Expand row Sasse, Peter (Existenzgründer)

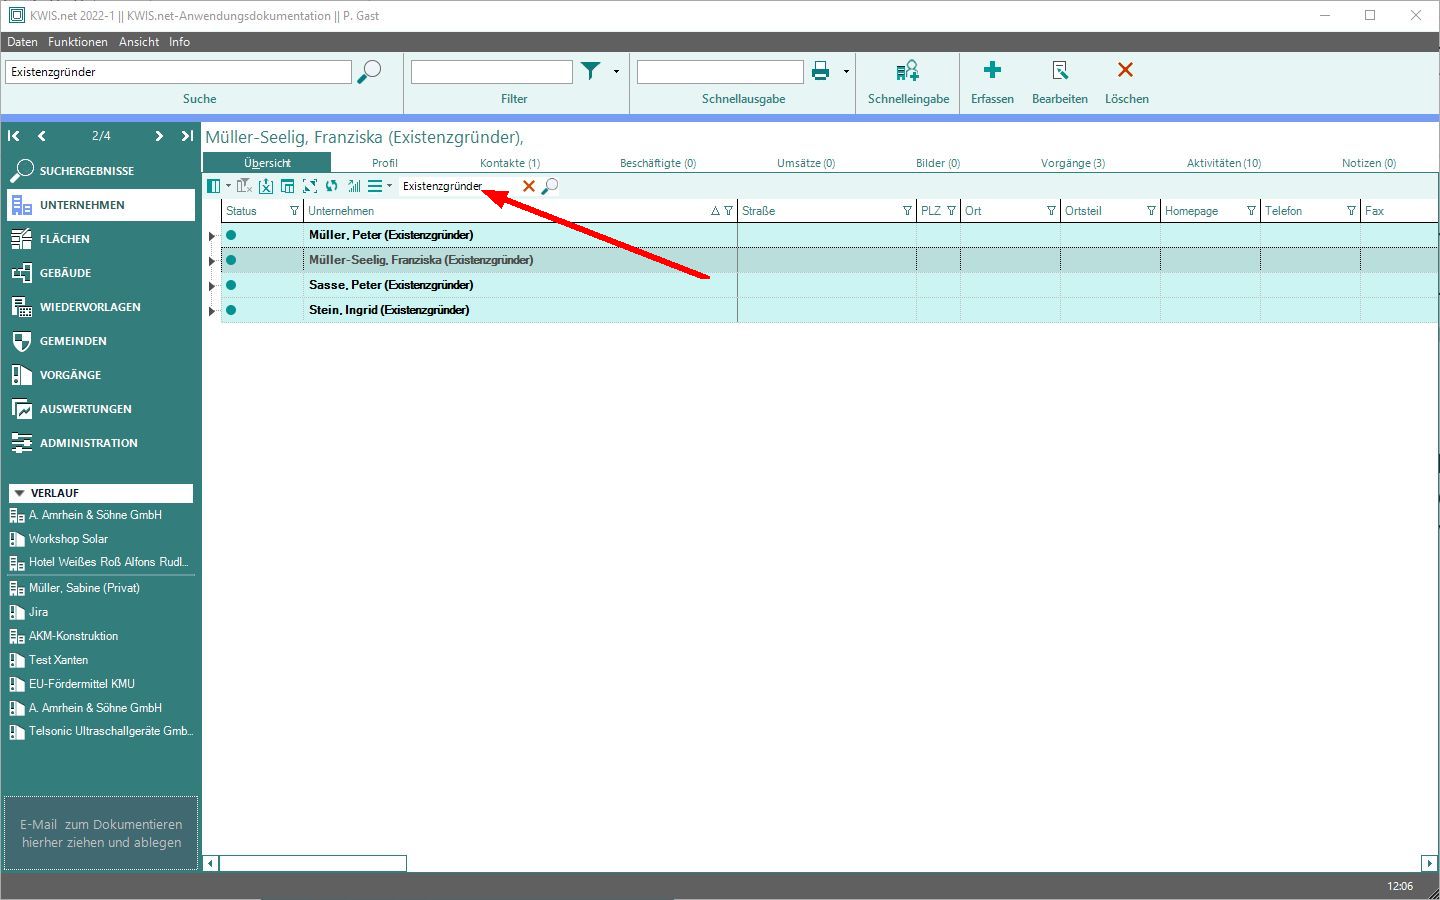click(212, 286)
